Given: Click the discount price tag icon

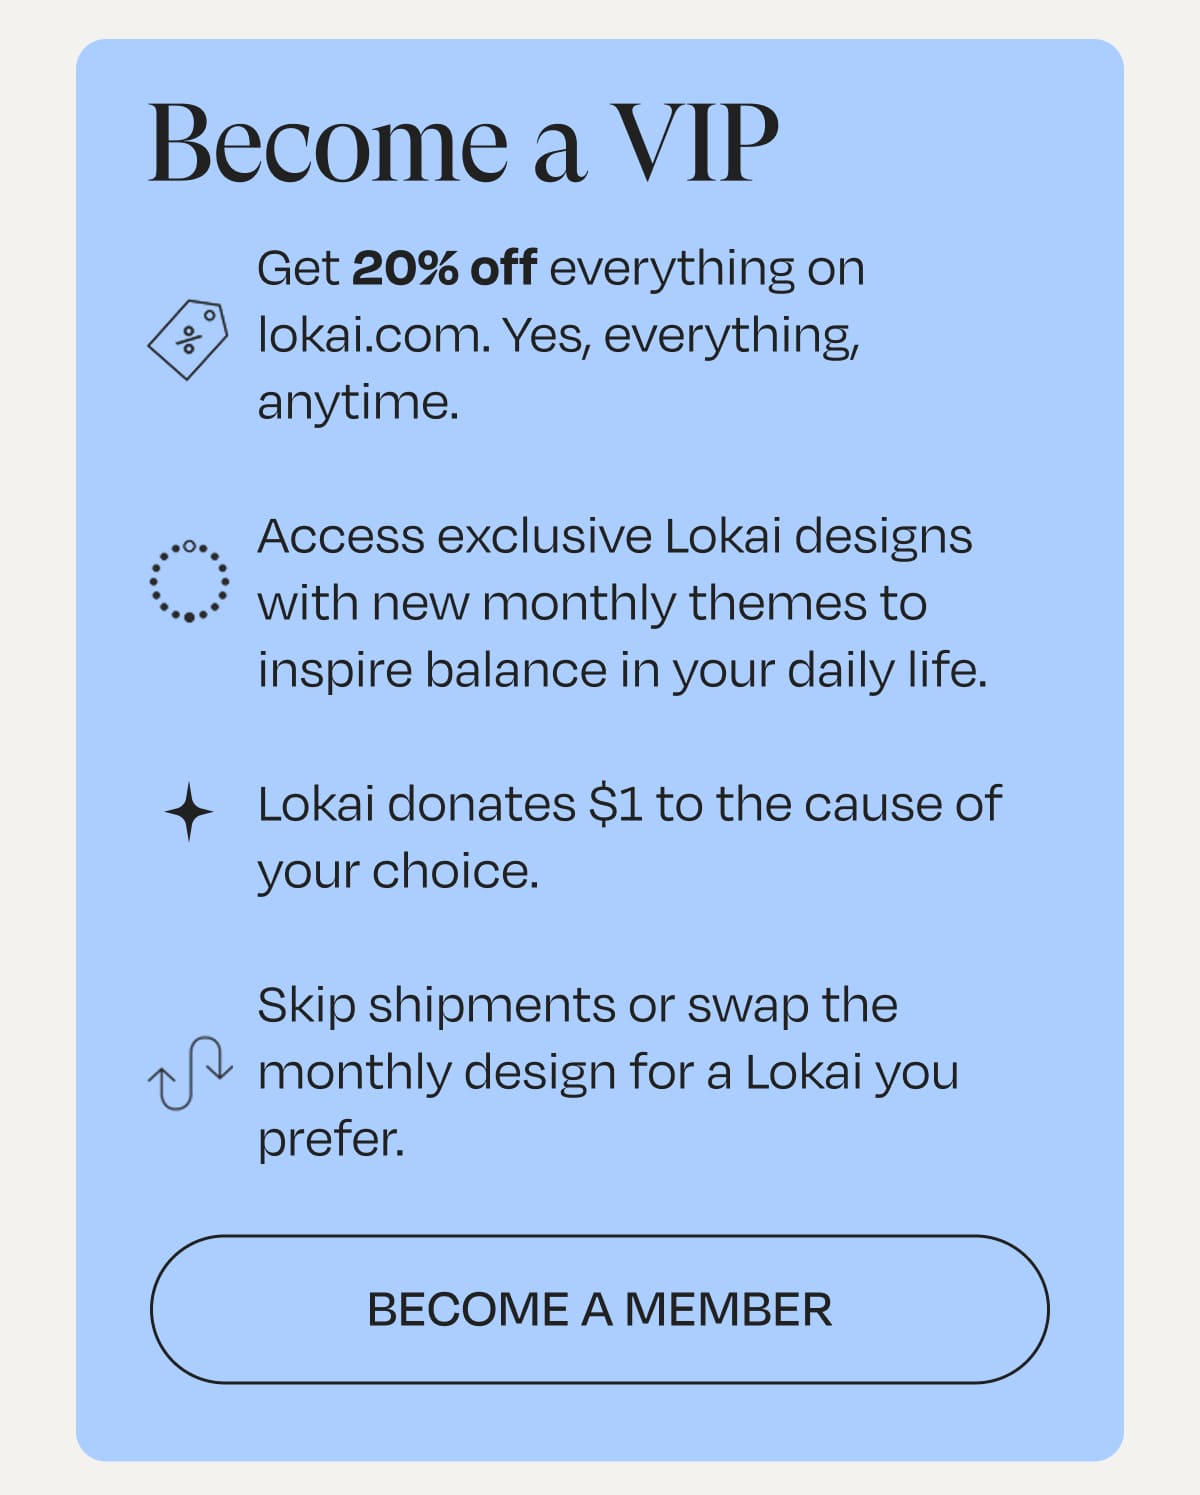Looking at the screenshot, I should tap(188, 338).
